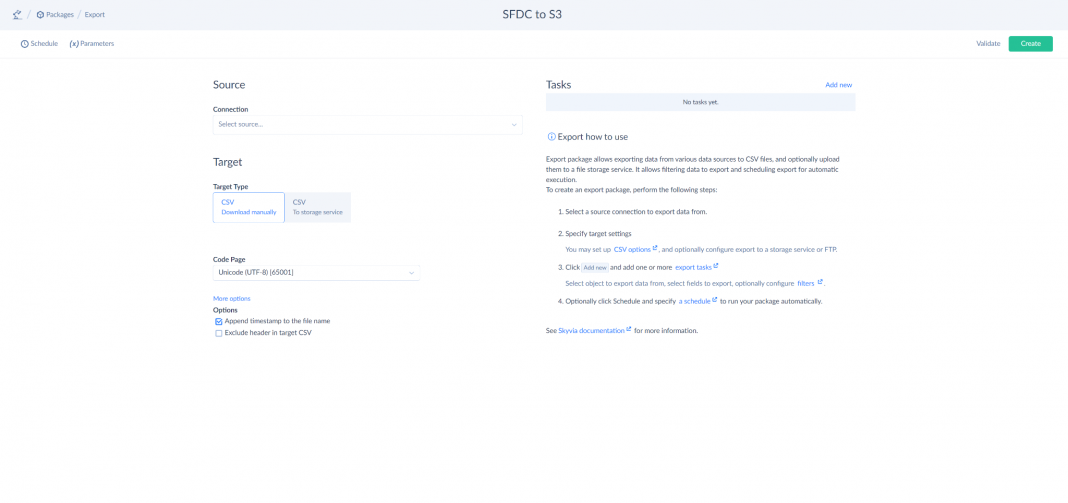
Task: Click external link icon after Skyvia documentation
Action: point(628,329)
